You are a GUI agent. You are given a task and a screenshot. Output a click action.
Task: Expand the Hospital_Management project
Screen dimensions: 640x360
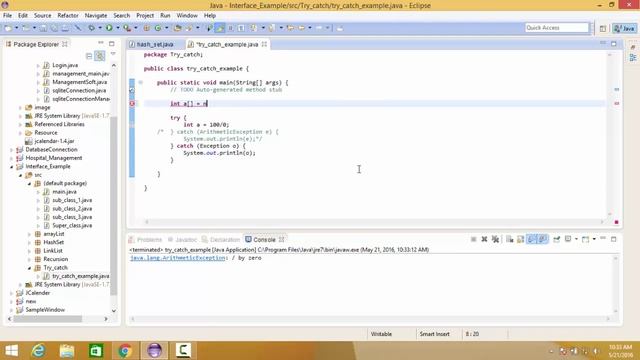[x=11, y=158]
